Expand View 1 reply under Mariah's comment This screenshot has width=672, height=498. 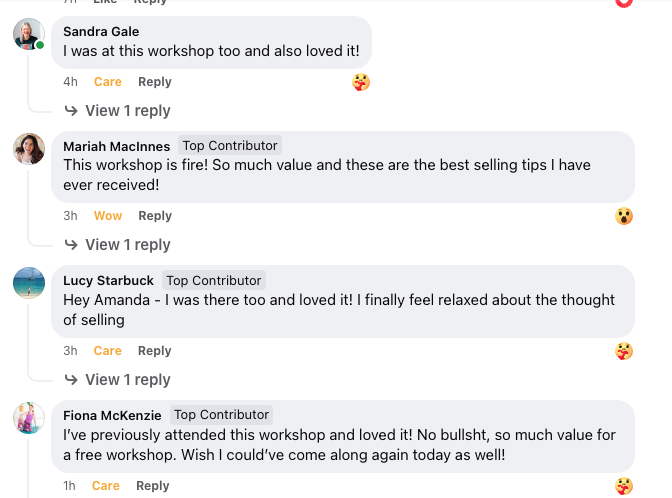(x=127, y=245)
